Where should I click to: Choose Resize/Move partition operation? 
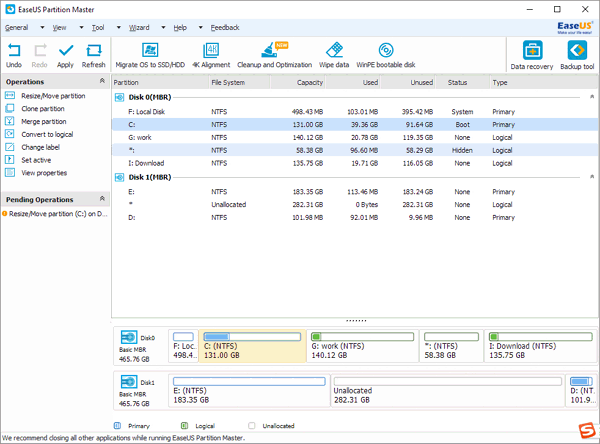[53, 96]
